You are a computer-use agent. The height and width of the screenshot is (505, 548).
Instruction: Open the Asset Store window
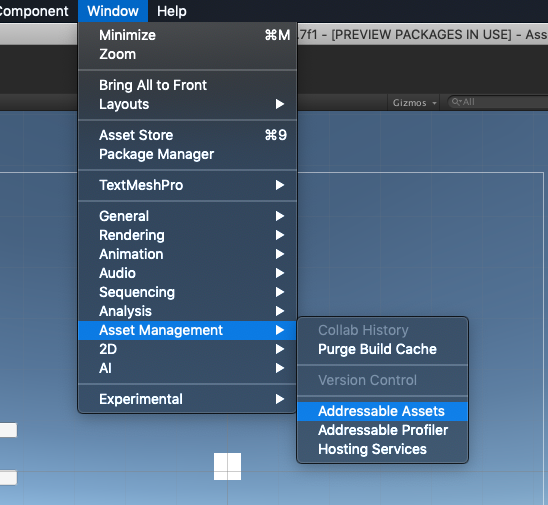click(x=187, y=135)
